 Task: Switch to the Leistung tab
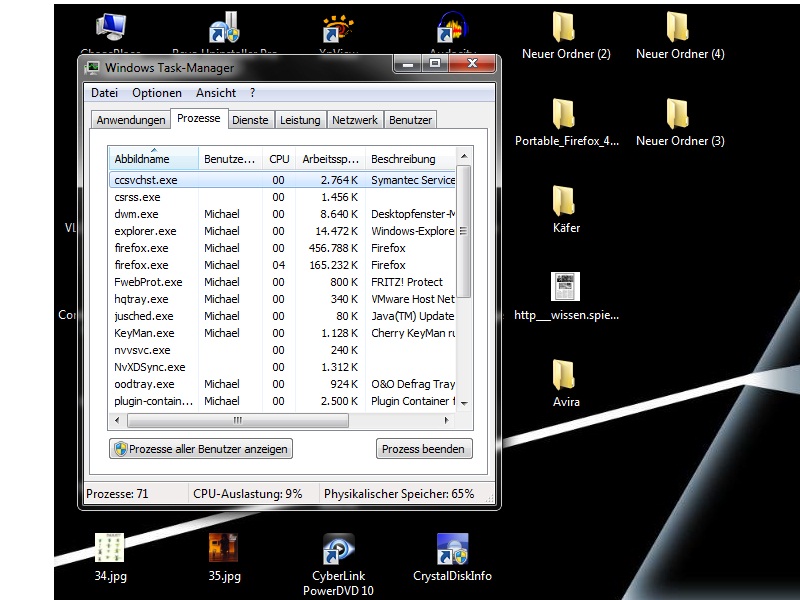pyautogui.click(x=300, y=120)
